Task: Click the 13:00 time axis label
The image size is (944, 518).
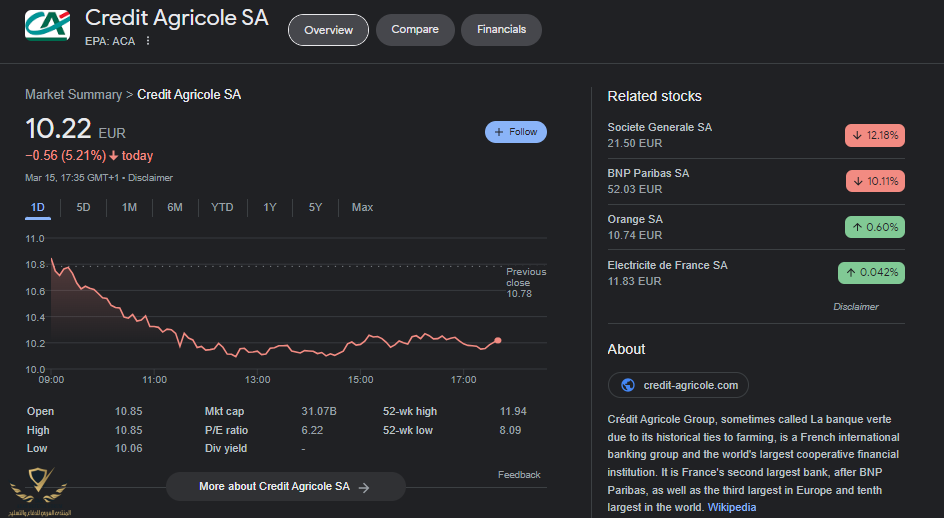Action: pos(258,380)
